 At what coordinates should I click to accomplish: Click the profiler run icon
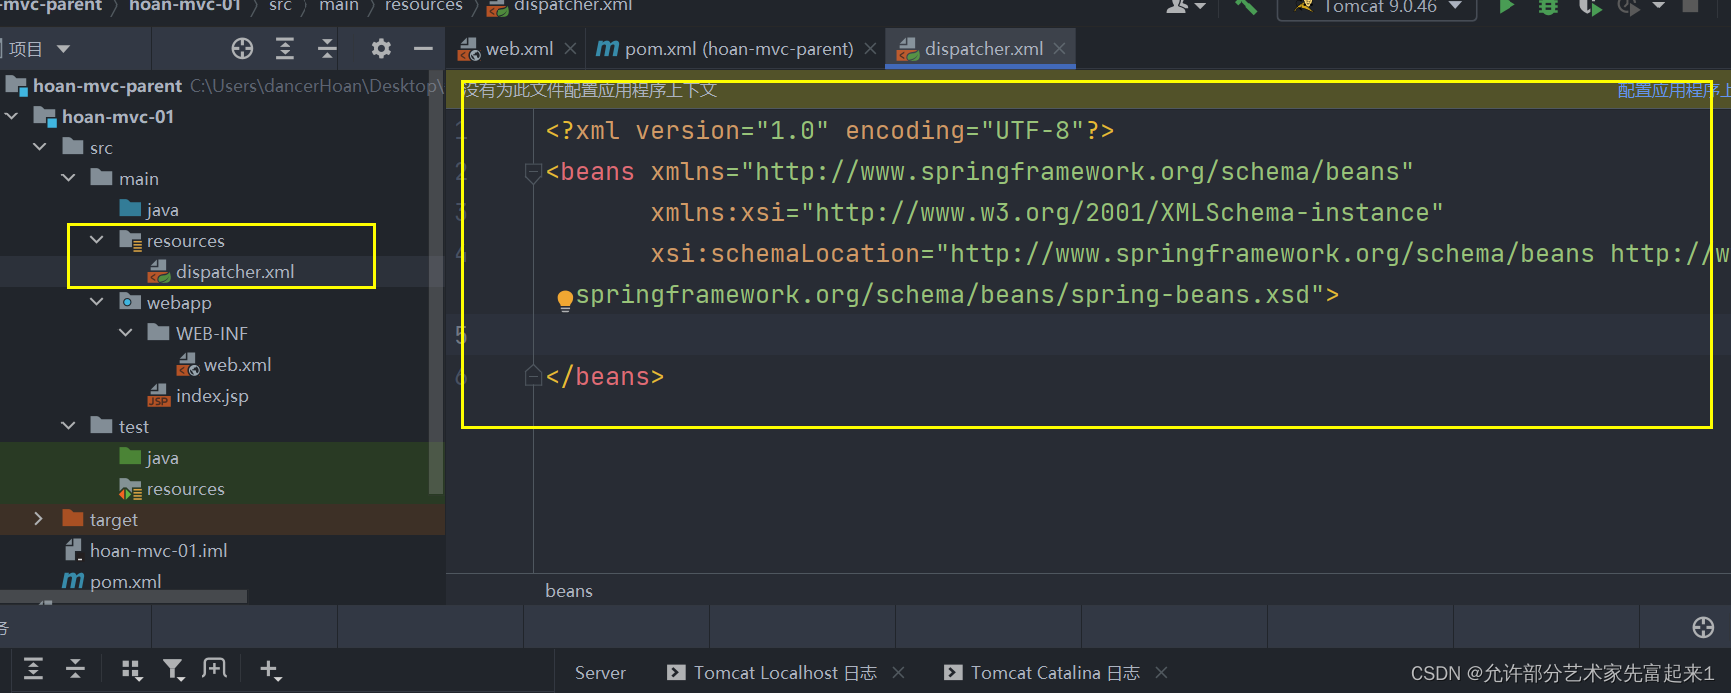1628,7
